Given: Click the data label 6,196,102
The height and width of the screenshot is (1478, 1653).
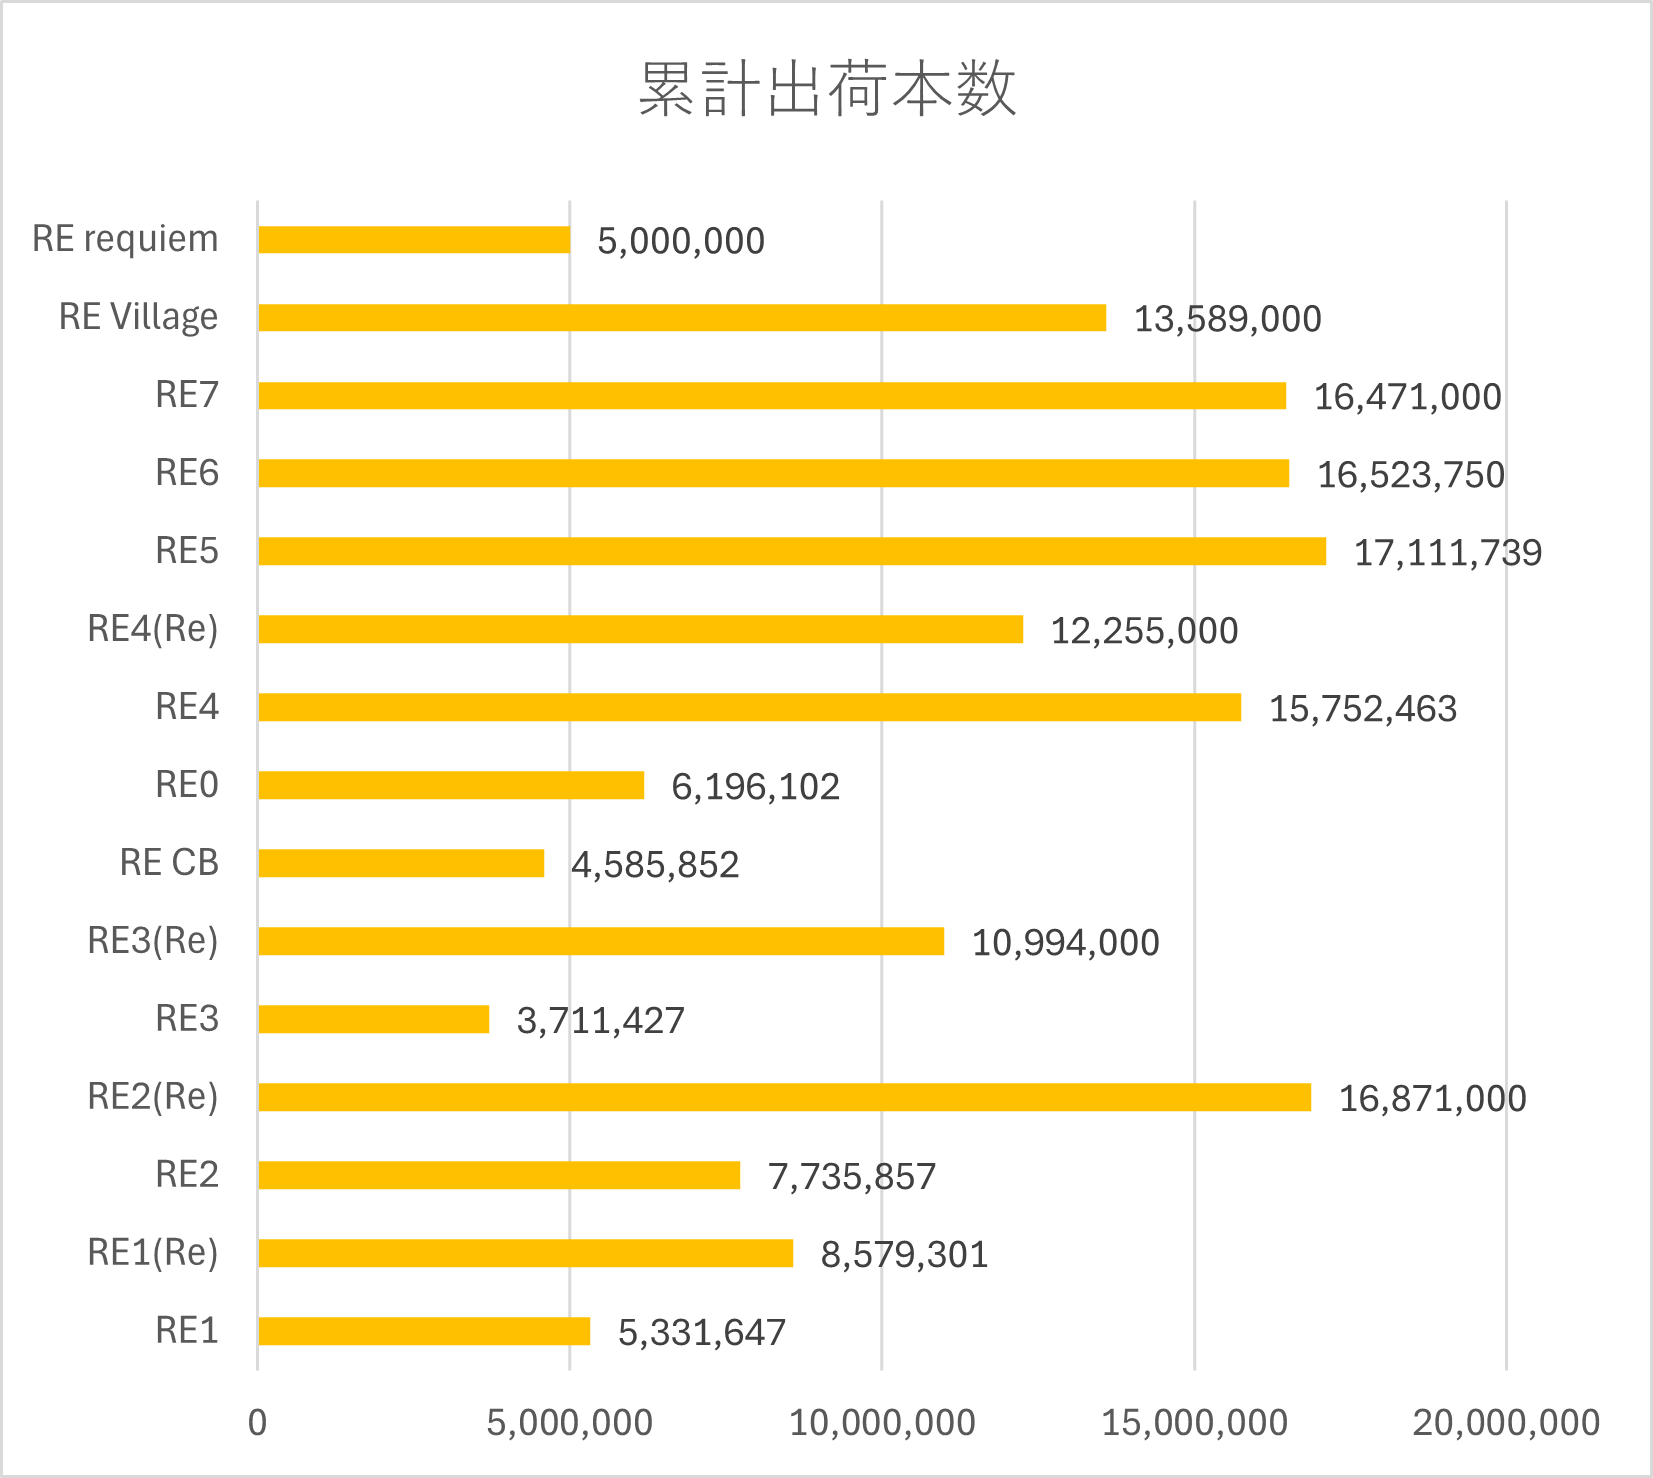Looking at the screenshot, I should click(755, 787).
